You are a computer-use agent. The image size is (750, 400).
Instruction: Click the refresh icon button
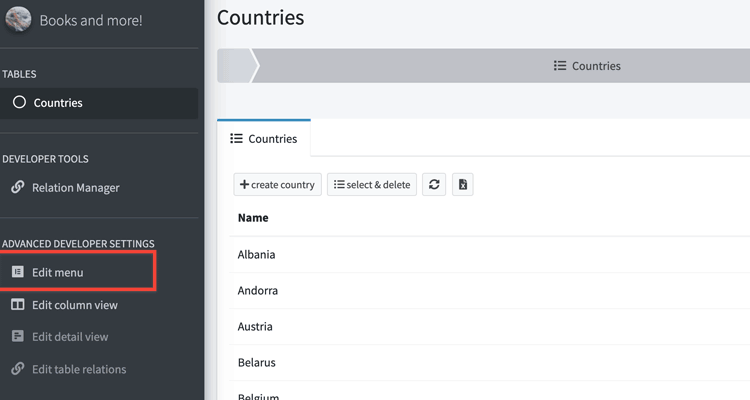(x=434, y=185)
